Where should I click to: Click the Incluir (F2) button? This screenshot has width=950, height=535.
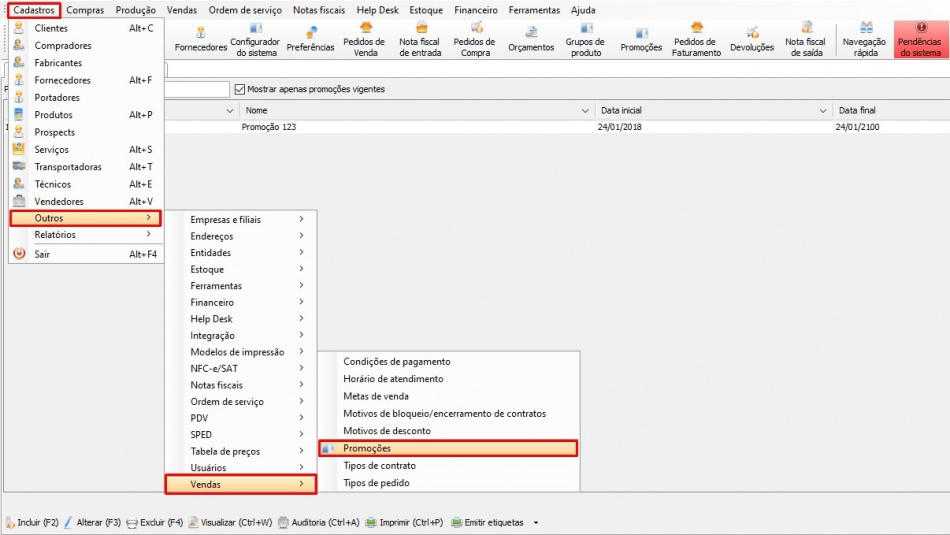coord(32,522)
